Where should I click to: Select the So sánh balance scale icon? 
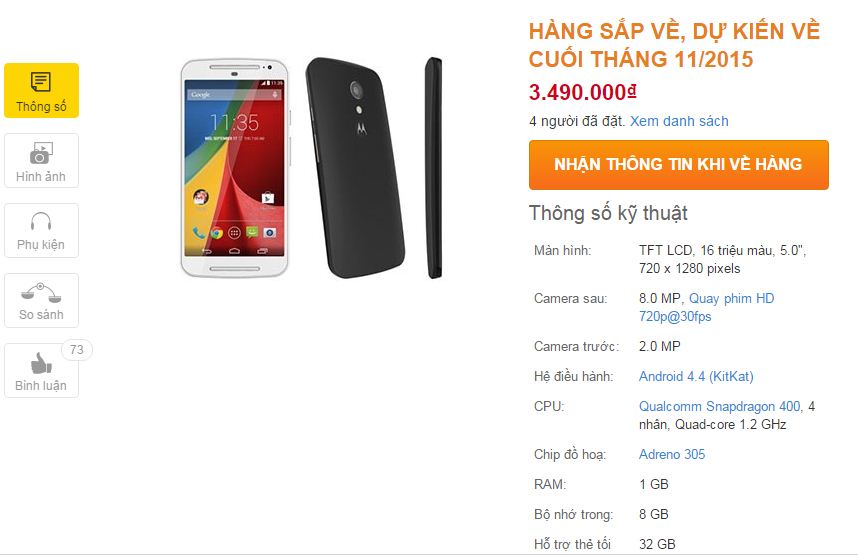coord(41,293)
